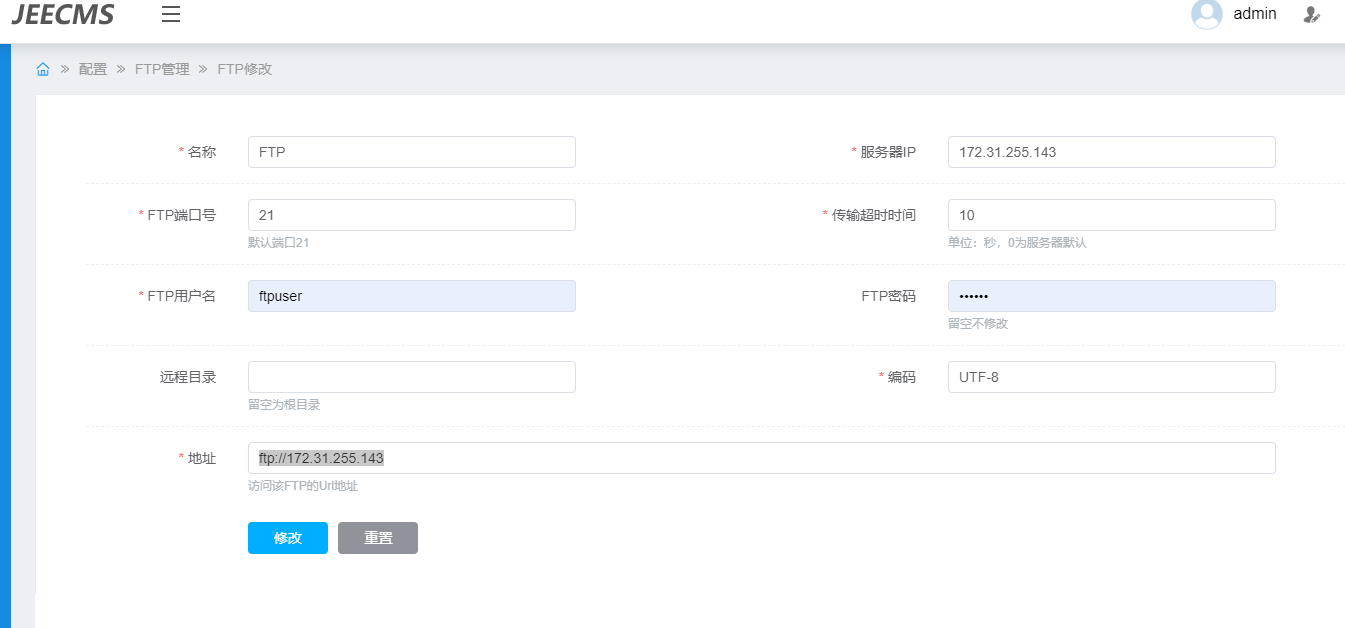Image resolution: width=1345 pixels, height=628 pixels.
Task: Click the 传输超时时间 input field
Action: pos(1111,215)
